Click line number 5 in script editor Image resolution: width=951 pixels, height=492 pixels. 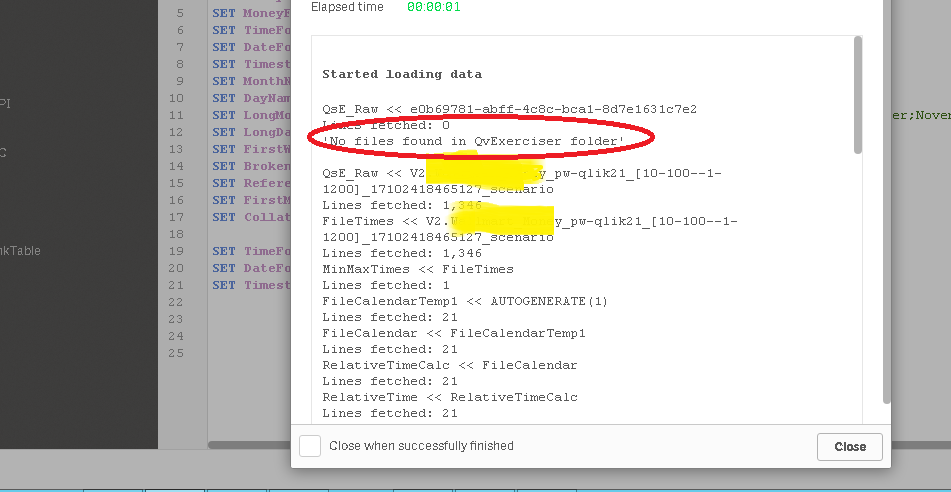pos(180,13)
